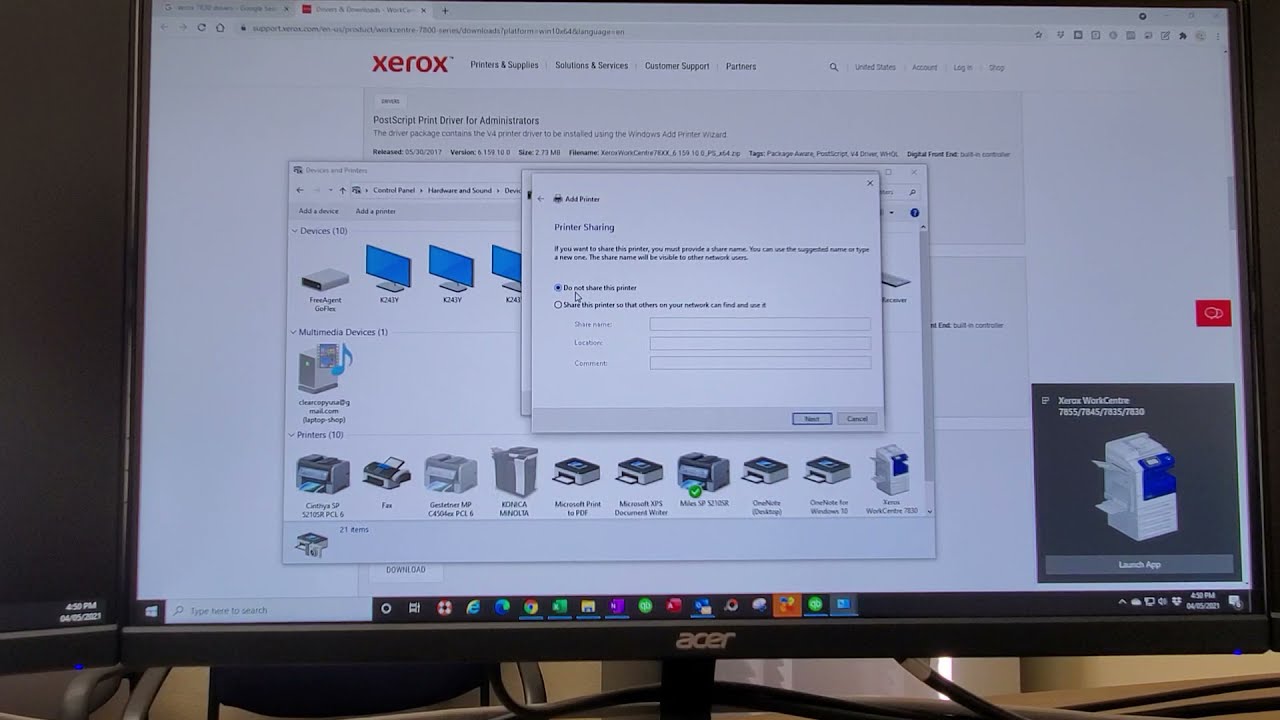Click Launch App for Xerox WorkCentre

pyautogui.click(x=1139, y=565)
